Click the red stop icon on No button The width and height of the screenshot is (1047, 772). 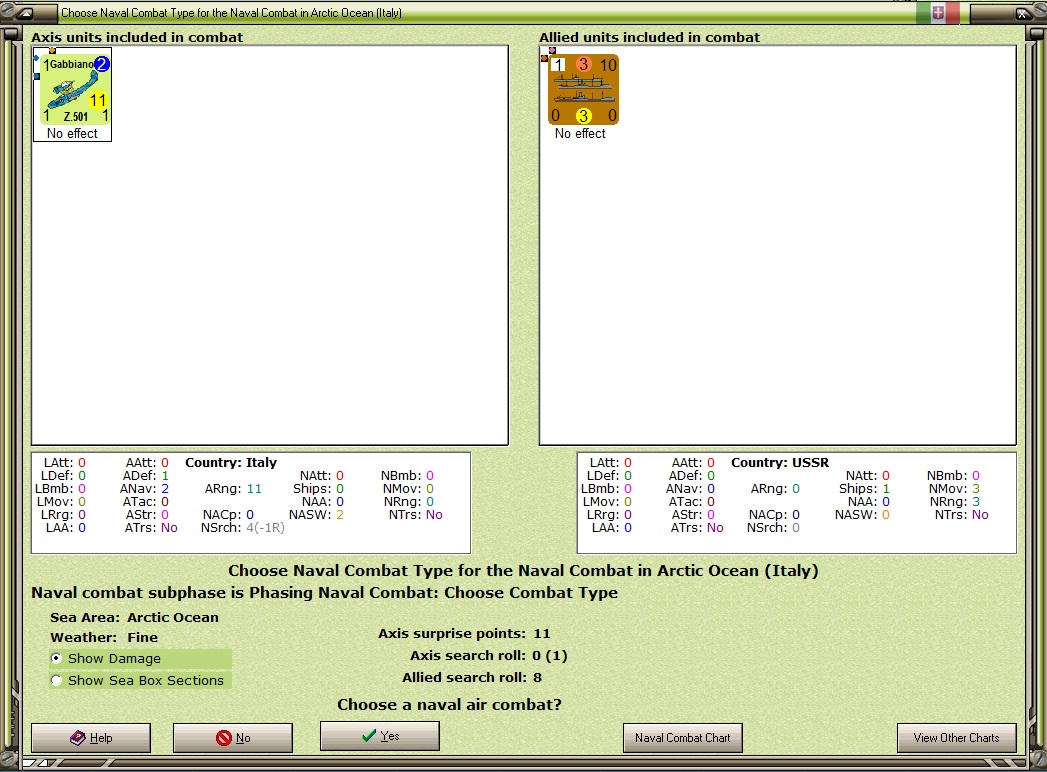pos(224,738)
